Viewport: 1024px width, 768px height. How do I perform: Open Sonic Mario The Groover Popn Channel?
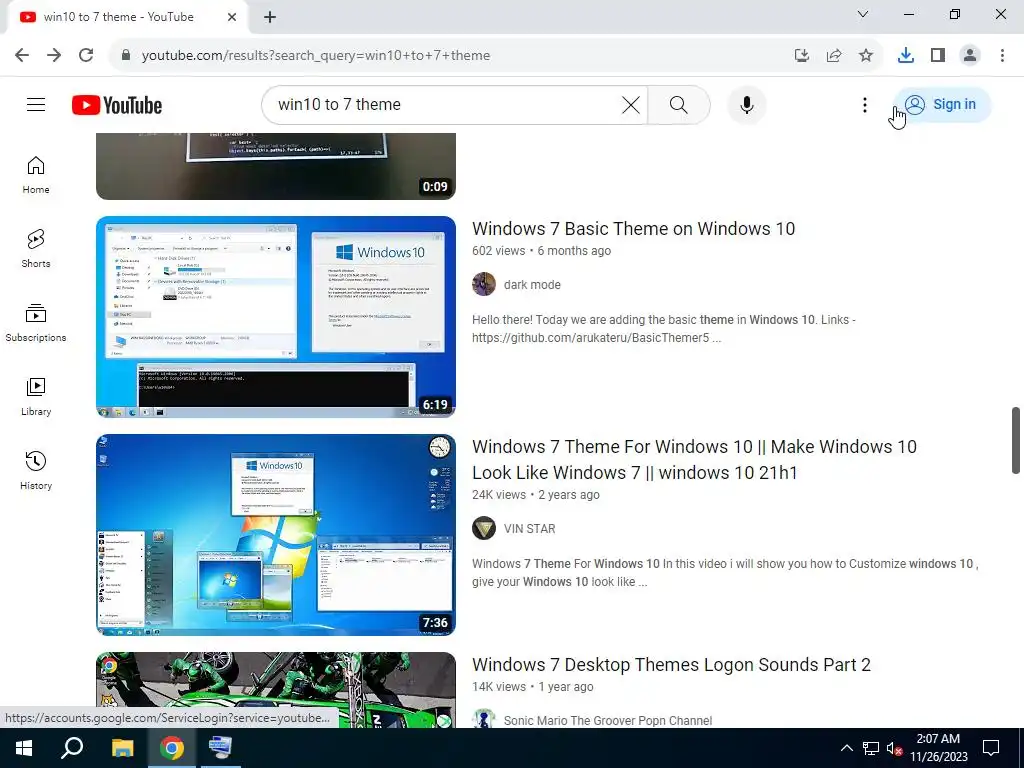(x=608, y=720)
